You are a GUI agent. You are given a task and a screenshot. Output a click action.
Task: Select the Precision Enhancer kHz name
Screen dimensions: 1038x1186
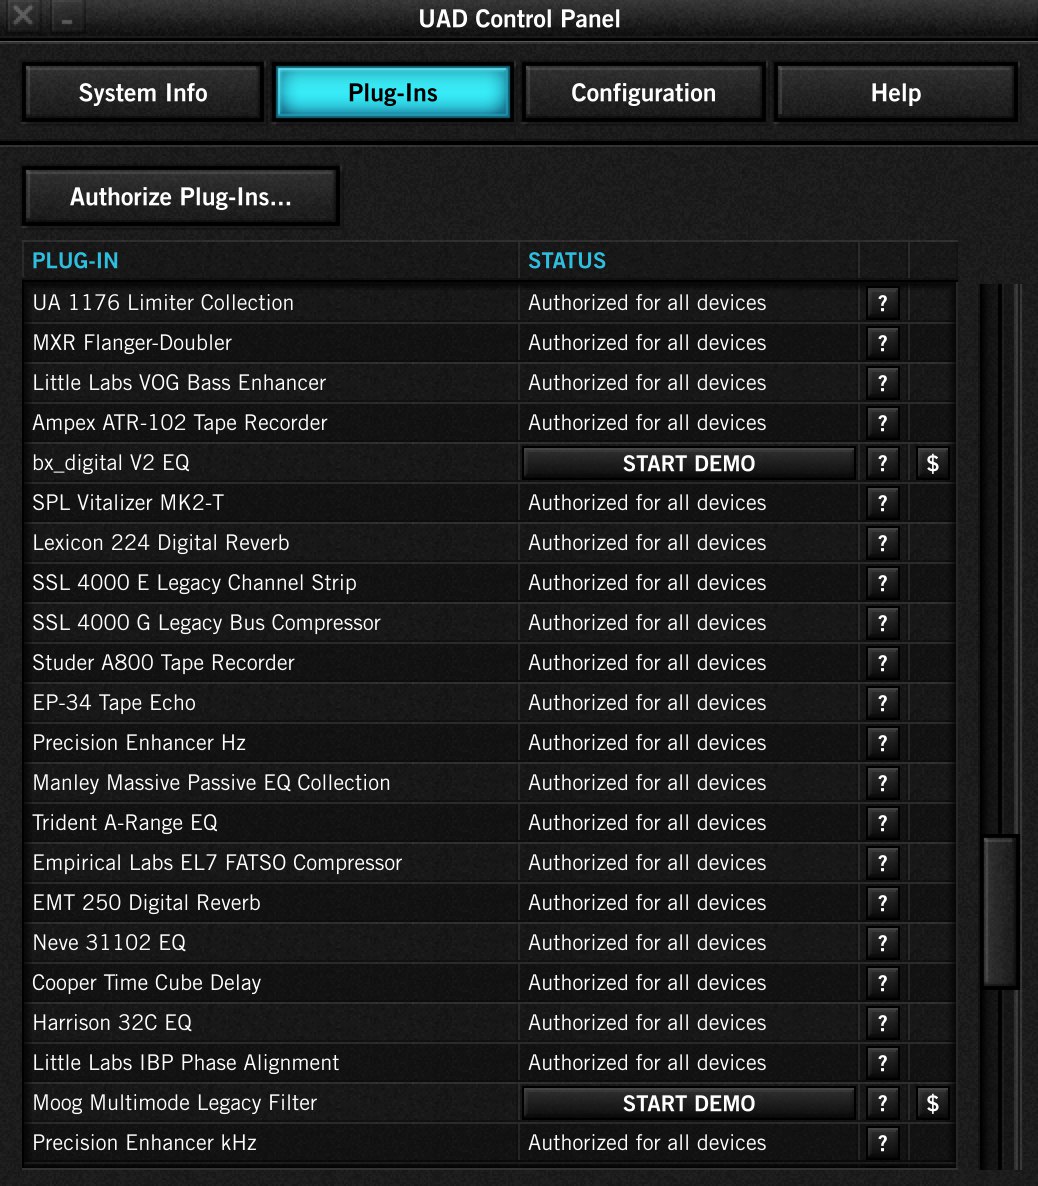point(145,1144)
